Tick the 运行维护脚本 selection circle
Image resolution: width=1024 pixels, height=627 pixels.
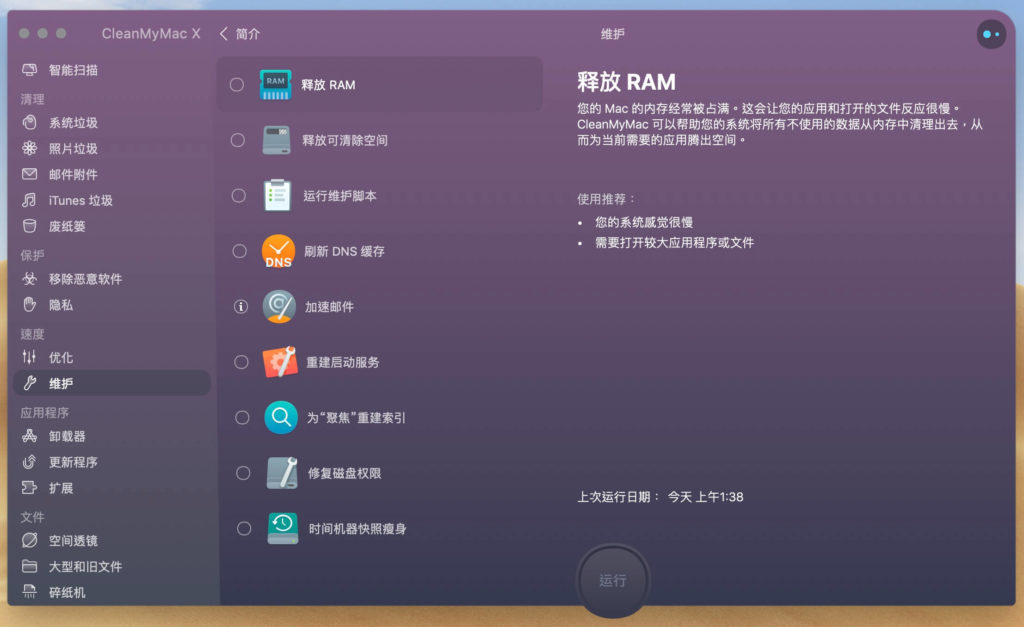(x=239, y=195)
